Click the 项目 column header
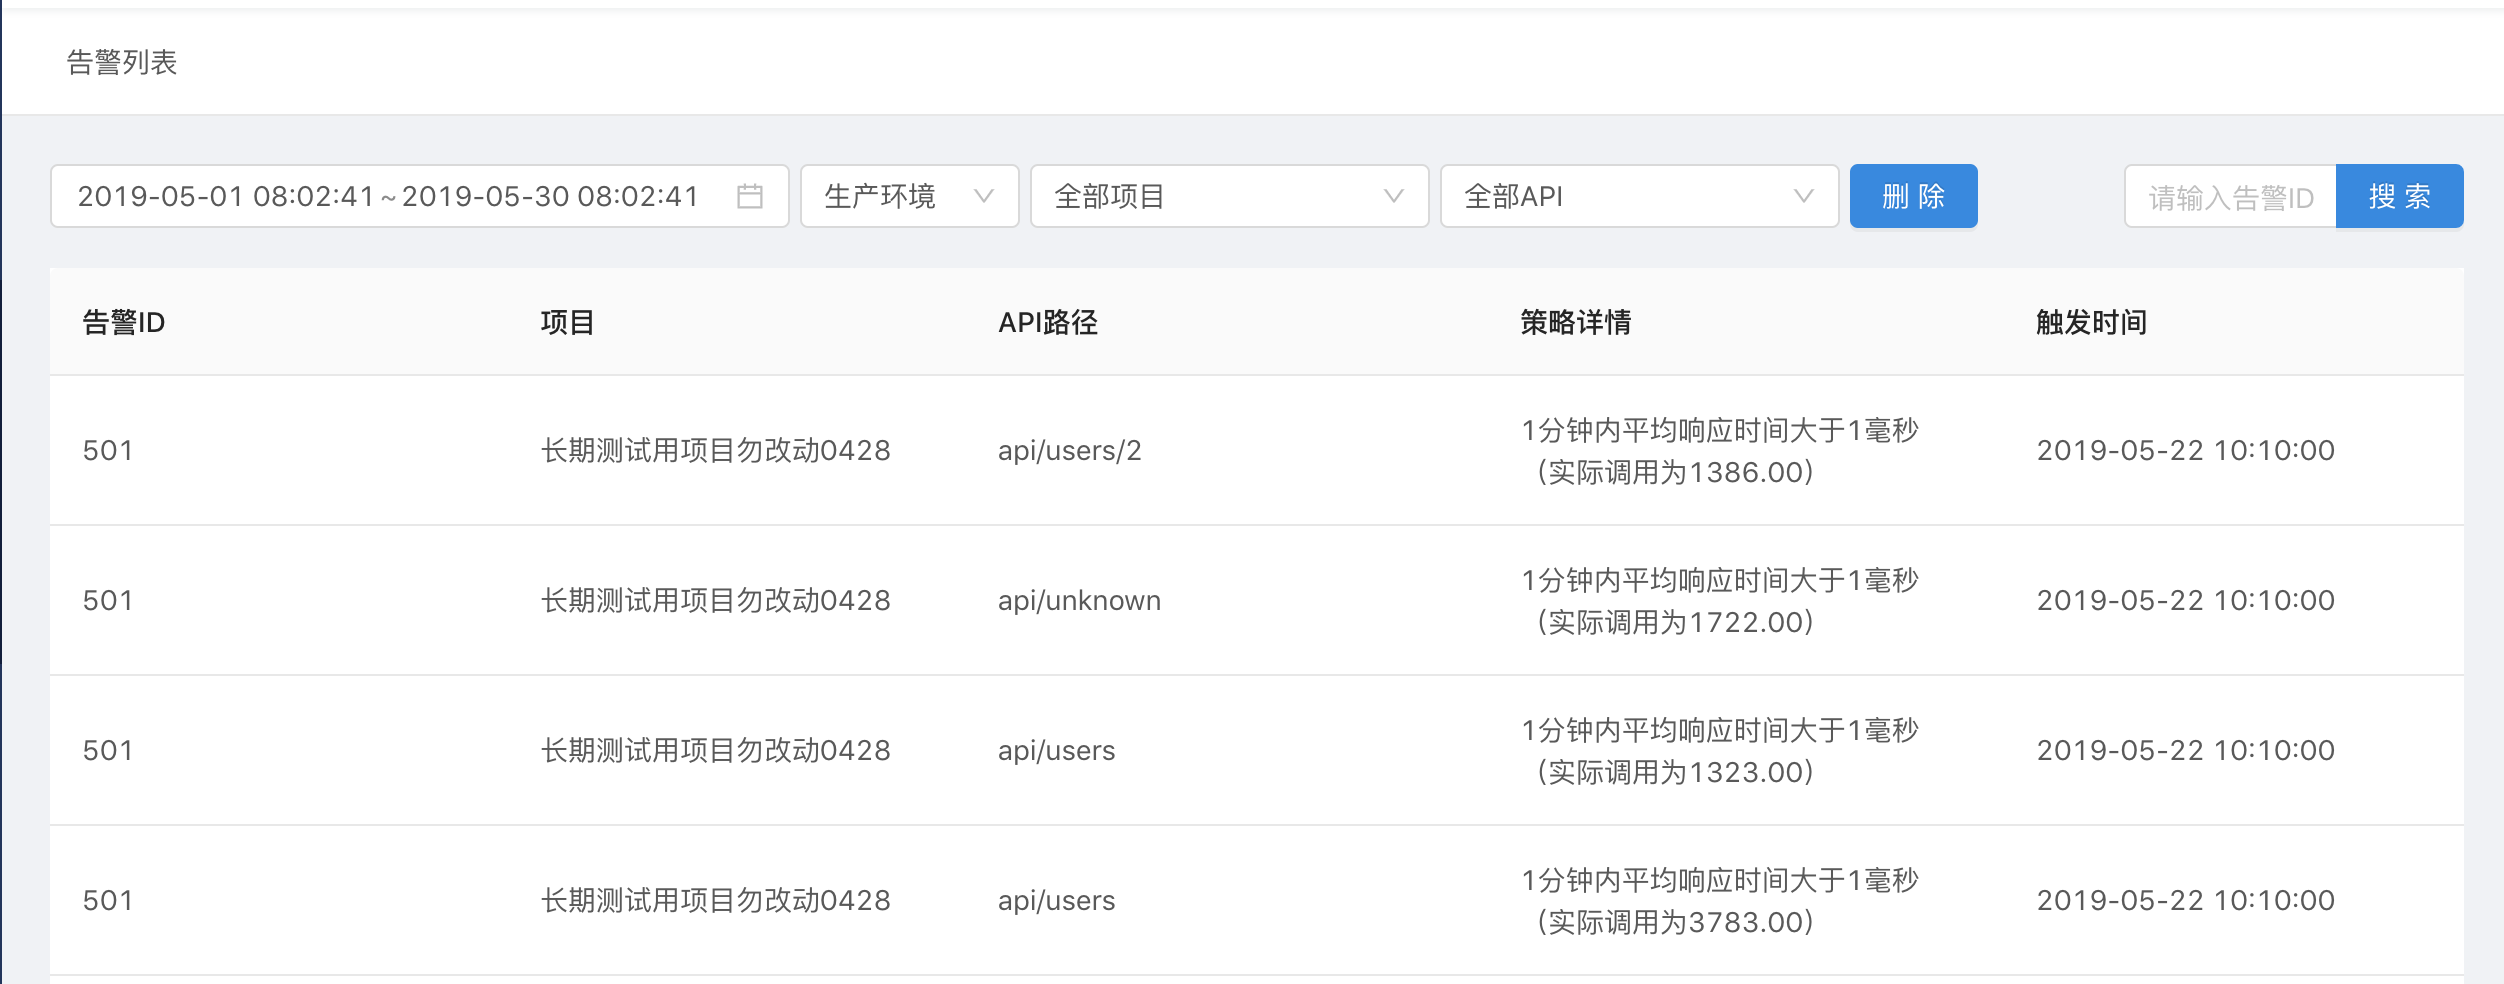The image size is (2504, 984). [567, 322]
